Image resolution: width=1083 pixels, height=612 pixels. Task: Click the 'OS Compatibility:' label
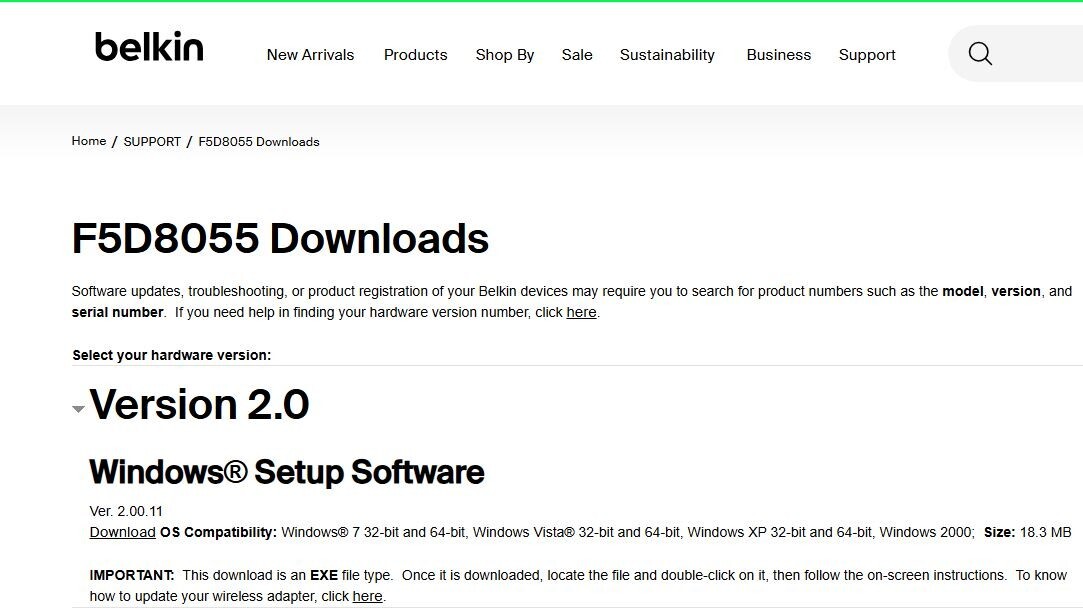click(x=218, y=533)
